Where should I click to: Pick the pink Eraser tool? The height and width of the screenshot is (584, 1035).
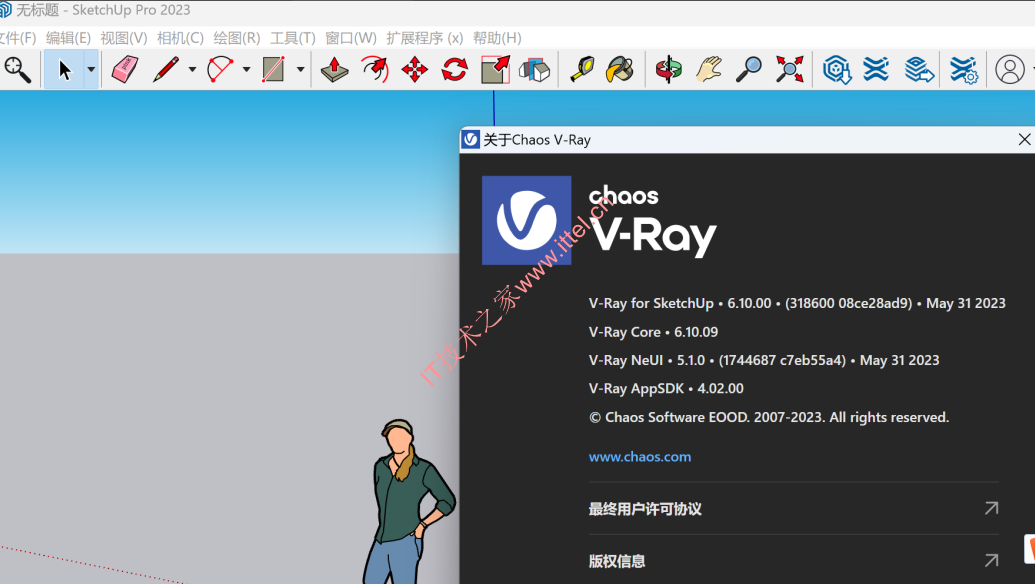pyautogui.click(x=125, y=69)
